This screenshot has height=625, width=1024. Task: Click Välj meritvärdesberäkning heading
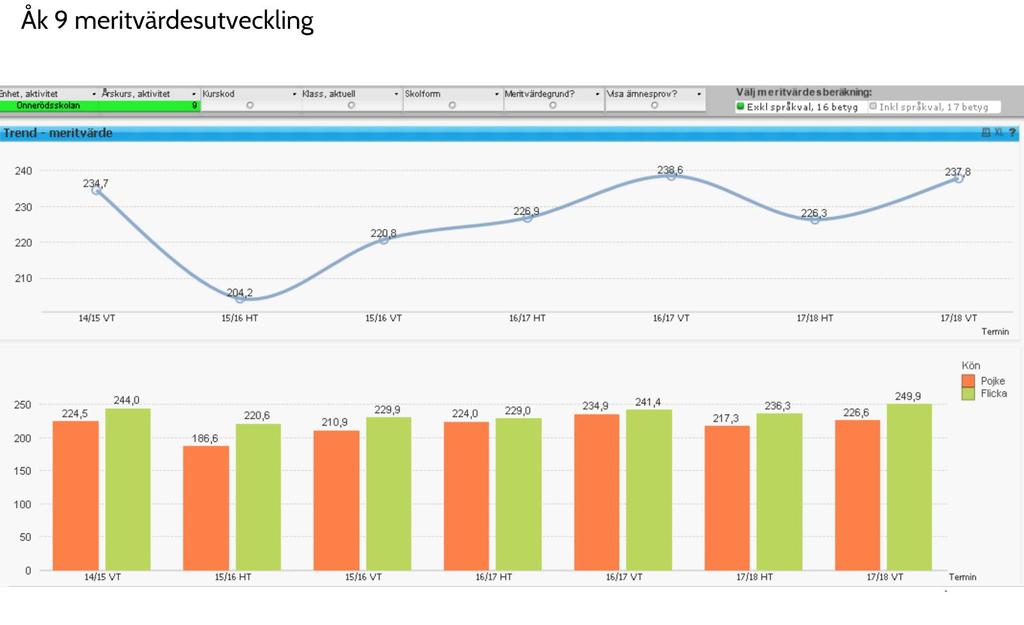pyautogui.click(x=804, y=92)
